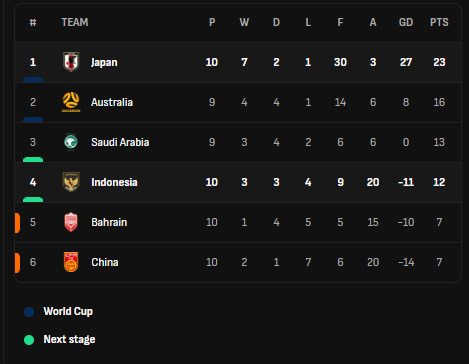
Task: Click the PTS column header
Action: pos(439,22)
